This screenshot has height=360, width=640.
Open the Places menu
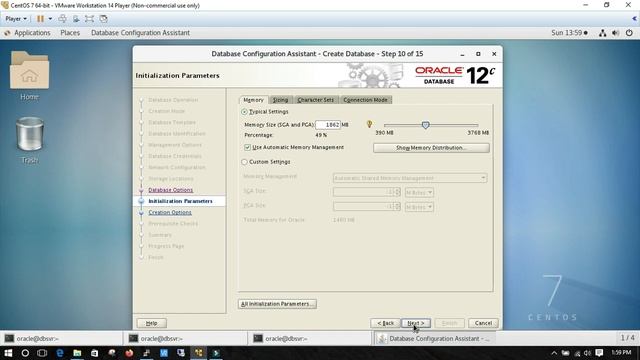[70, 33]
